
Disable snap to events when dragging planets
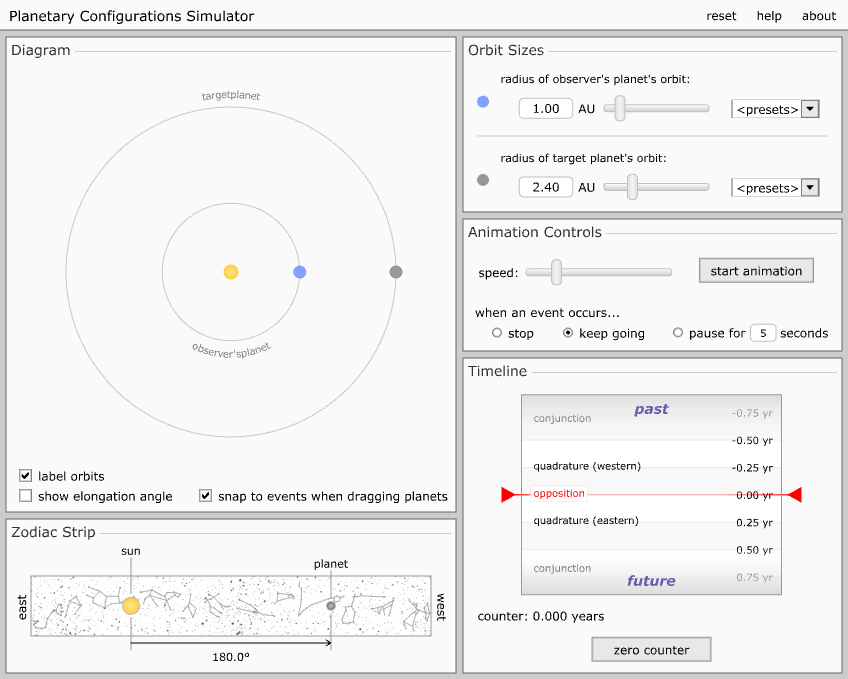click(x=206, y=496)
